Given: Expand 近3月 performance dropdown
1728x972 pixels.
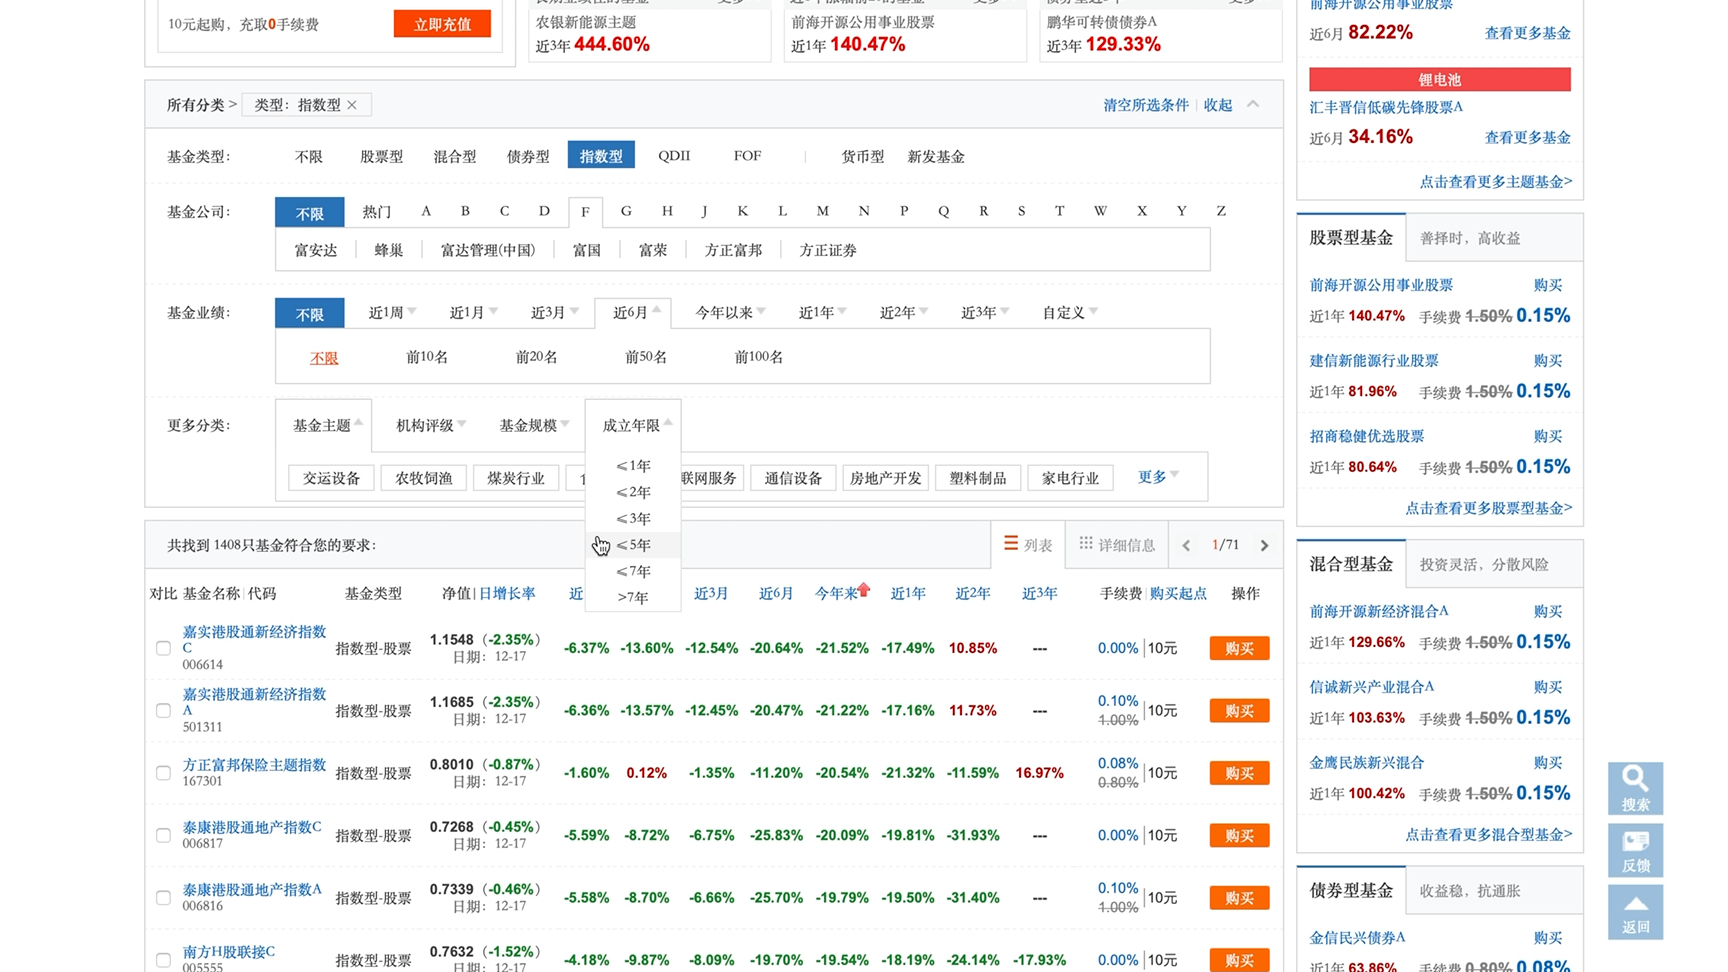Looking at the screenshot, I should point(554,313).
